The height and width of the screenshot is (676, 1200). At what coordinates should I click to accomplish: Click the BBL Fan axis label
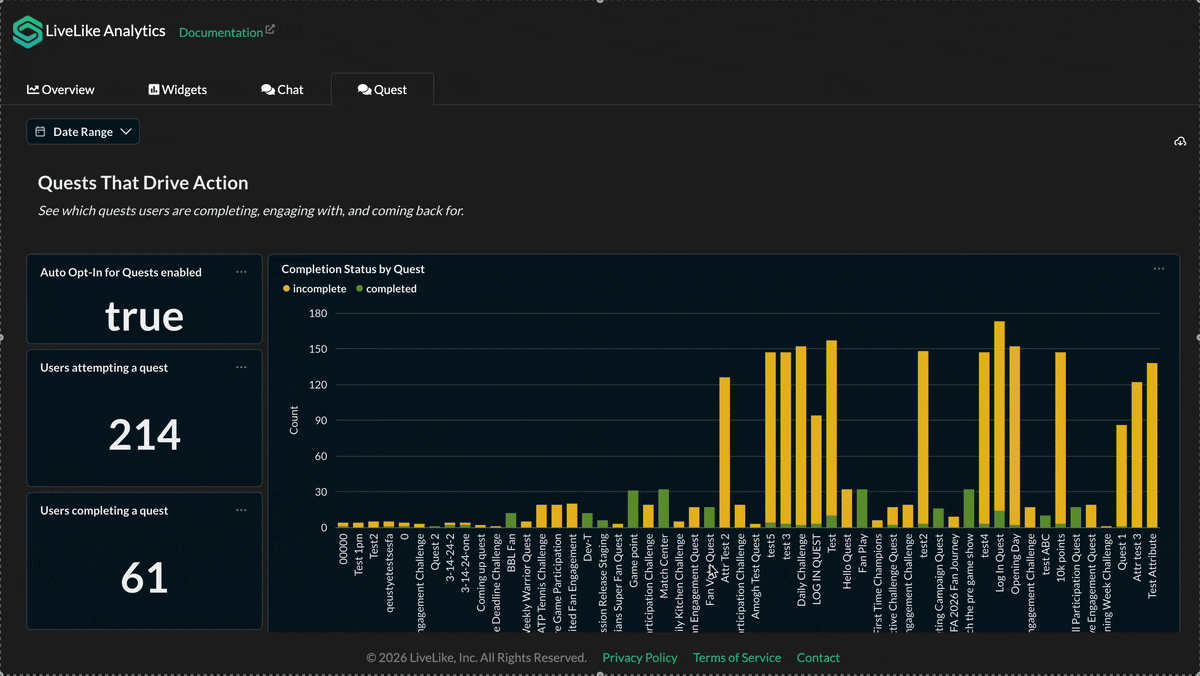pos(511,553)
